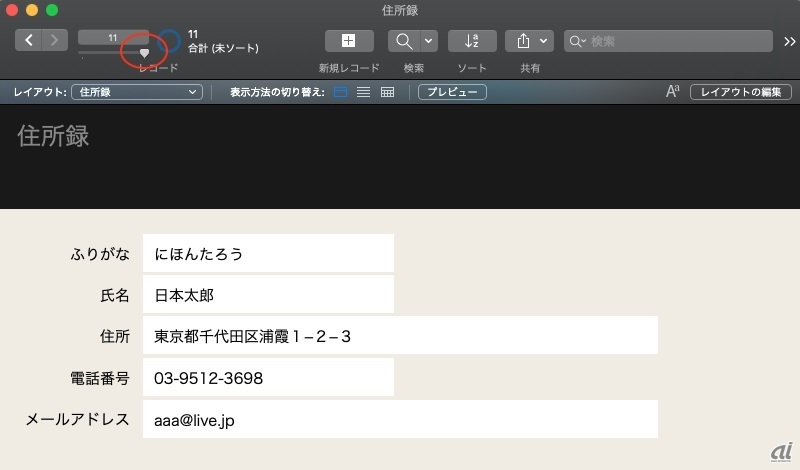
Task: Open the レイアウト layout dropdown
Action: pyautogui.click(x=137, y=92)
